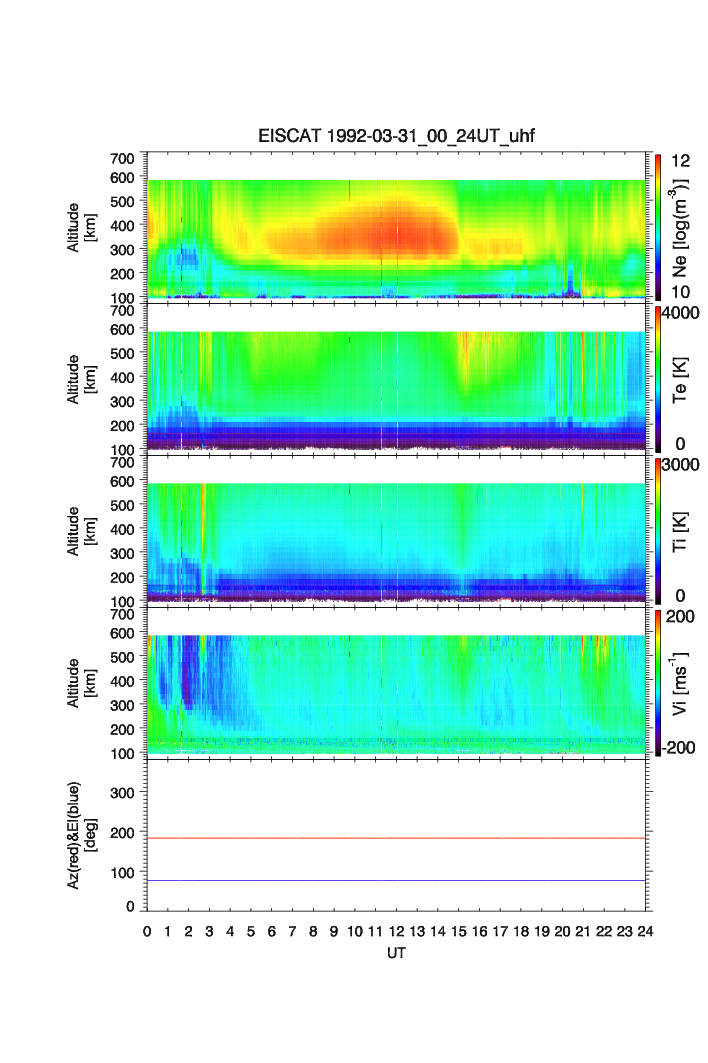Click the 300 degree tick in azimuth panel
Screen dimensions: 708x1063
[122, 793]
